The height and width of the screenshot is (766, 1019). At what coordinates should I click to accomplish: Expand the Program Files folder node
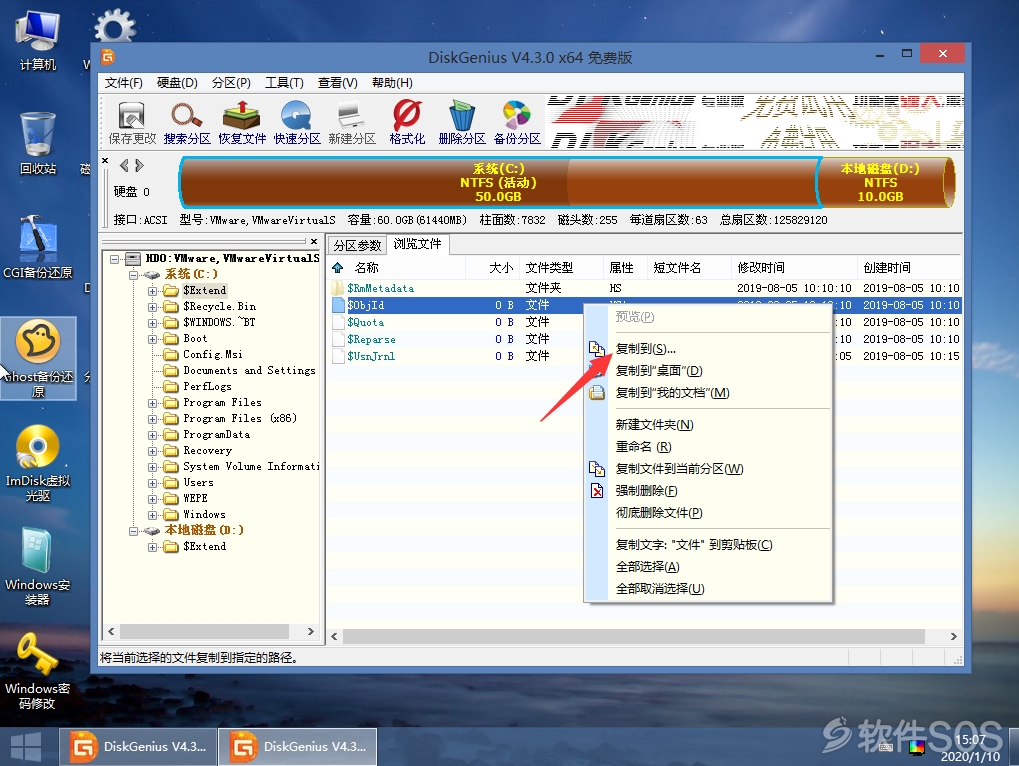click(152, 403)
